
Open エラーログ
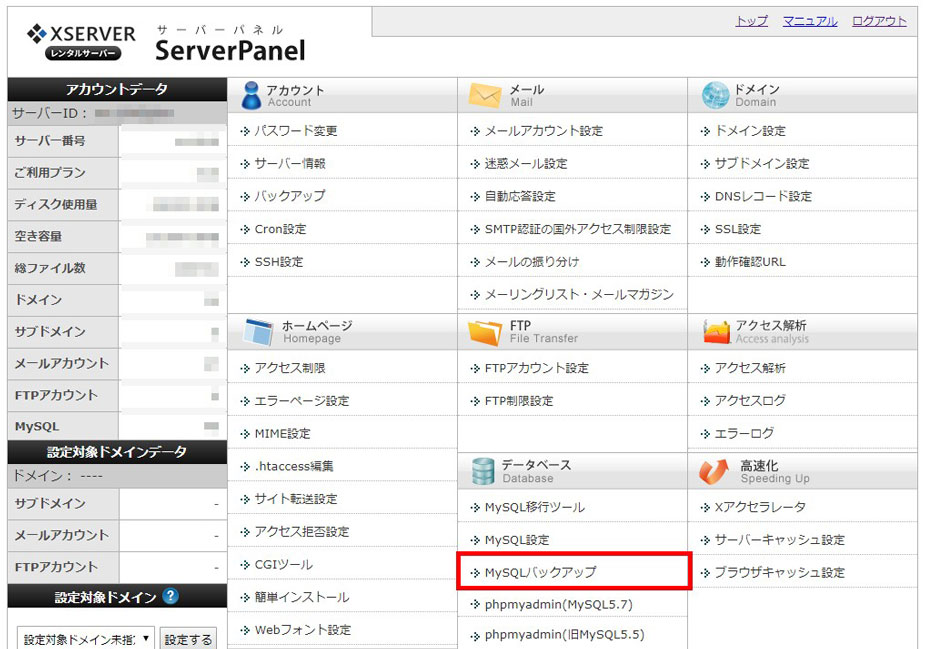(x=744, y=434)
